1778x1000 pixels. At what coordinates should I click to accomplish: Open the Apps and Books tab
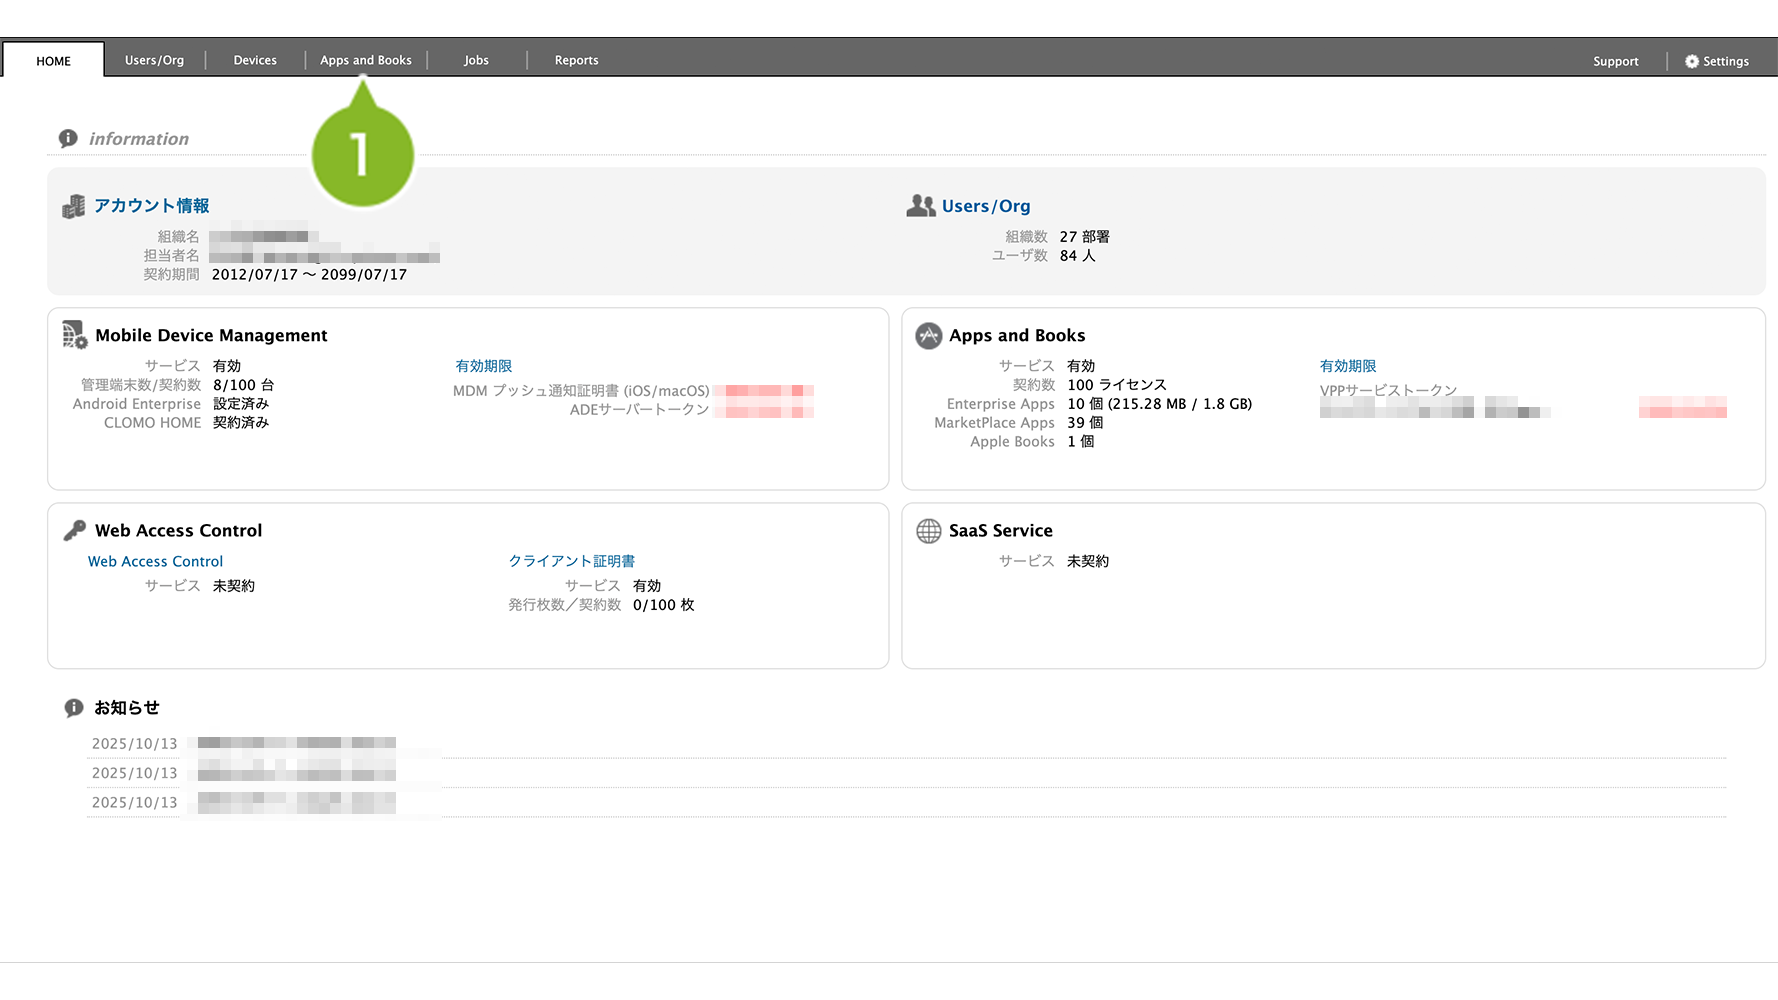[x=365, y=60]
